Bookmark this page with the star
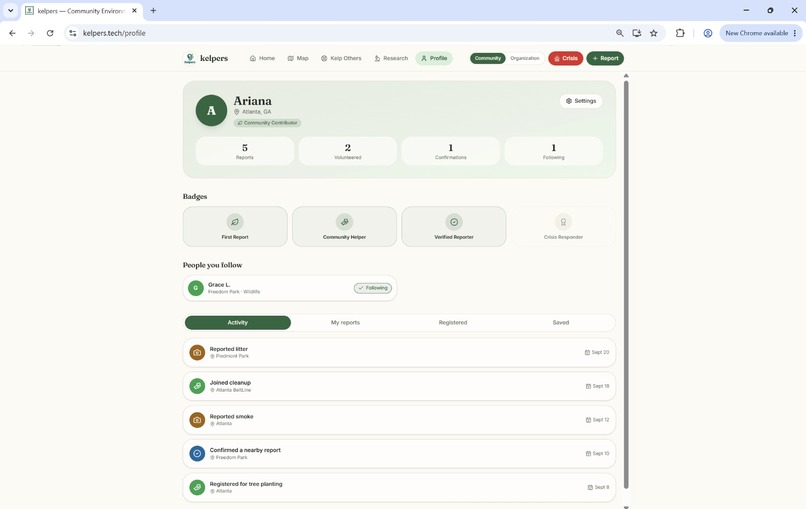The height and width of the screenshot is (509, 806). coord(654,33)
